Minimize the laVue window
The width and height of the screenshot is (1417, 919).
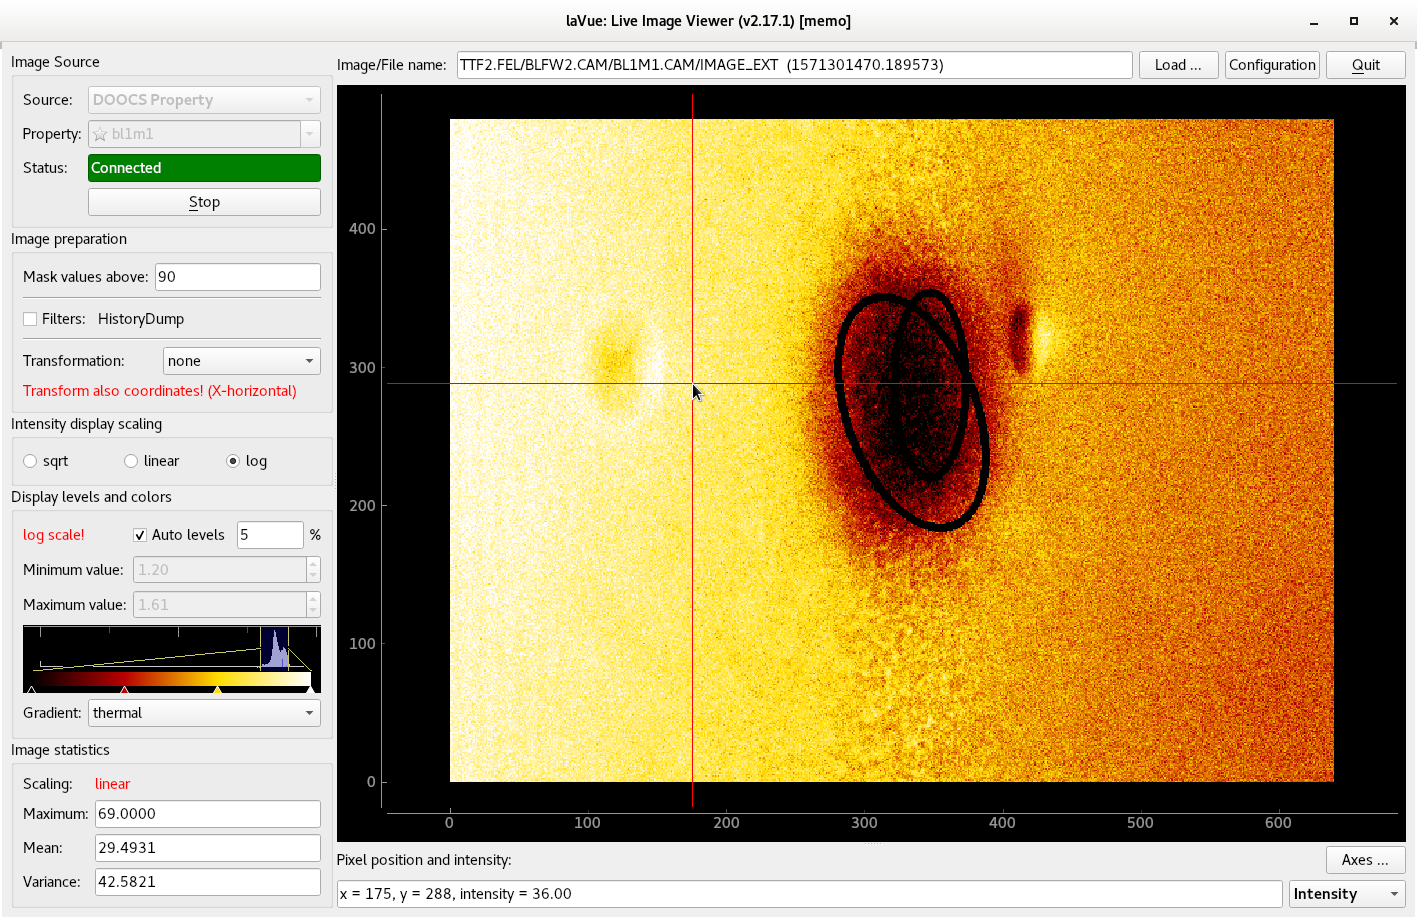[x=1312, y=21]
